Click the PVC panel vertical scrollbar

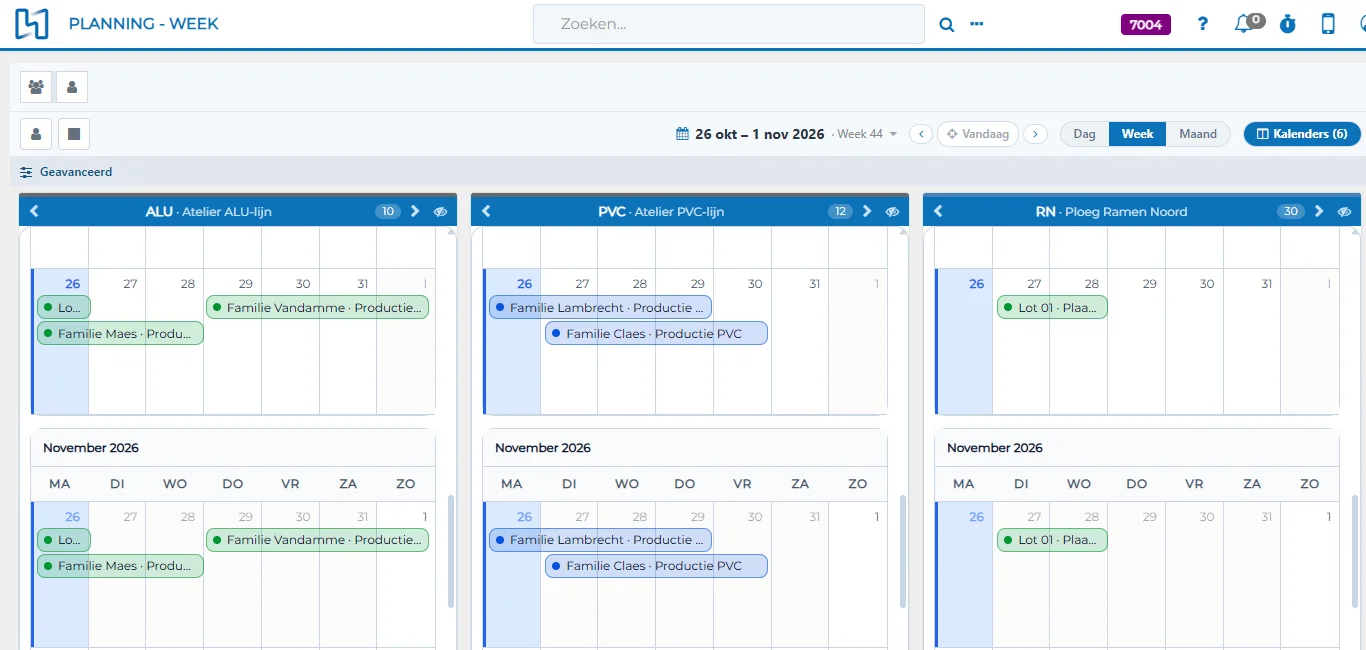(x=901, y=551)
